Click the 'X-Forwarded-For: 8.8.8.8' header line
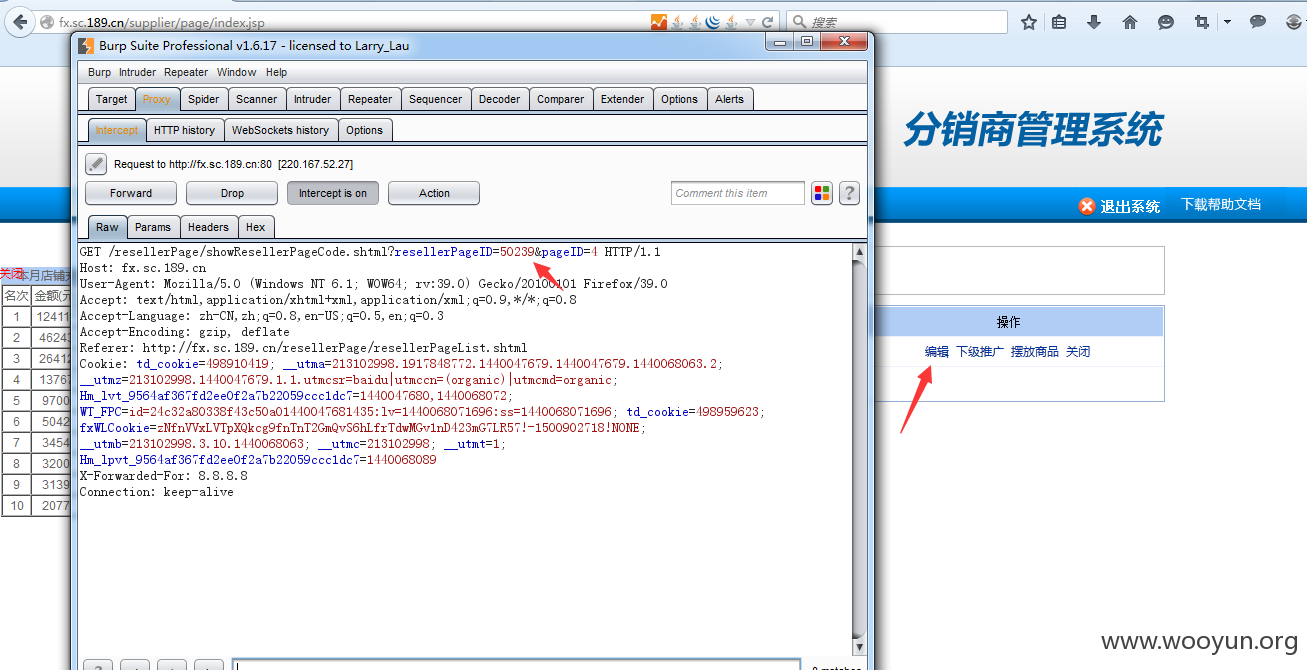 click(x=163, y=476)
